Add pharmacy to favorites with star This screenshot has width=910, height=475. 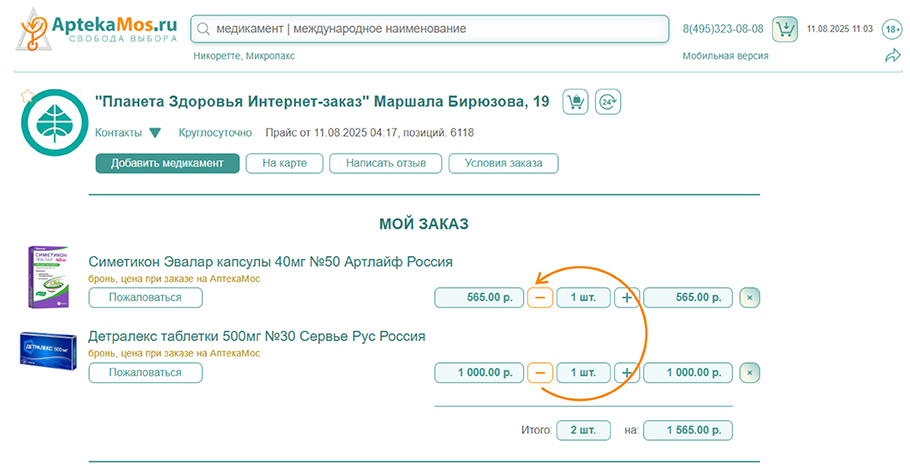[x=27, y=96]
